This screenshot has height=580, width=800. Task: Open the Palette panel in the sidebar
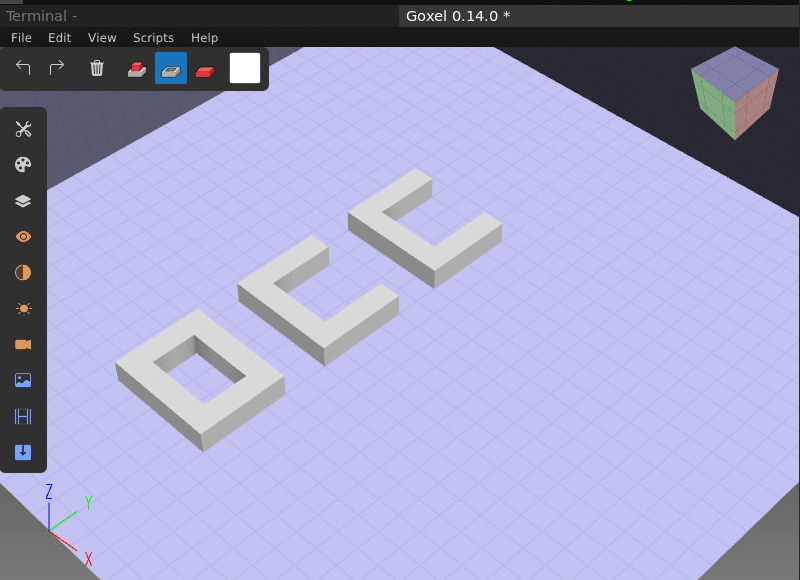point(23,165)
